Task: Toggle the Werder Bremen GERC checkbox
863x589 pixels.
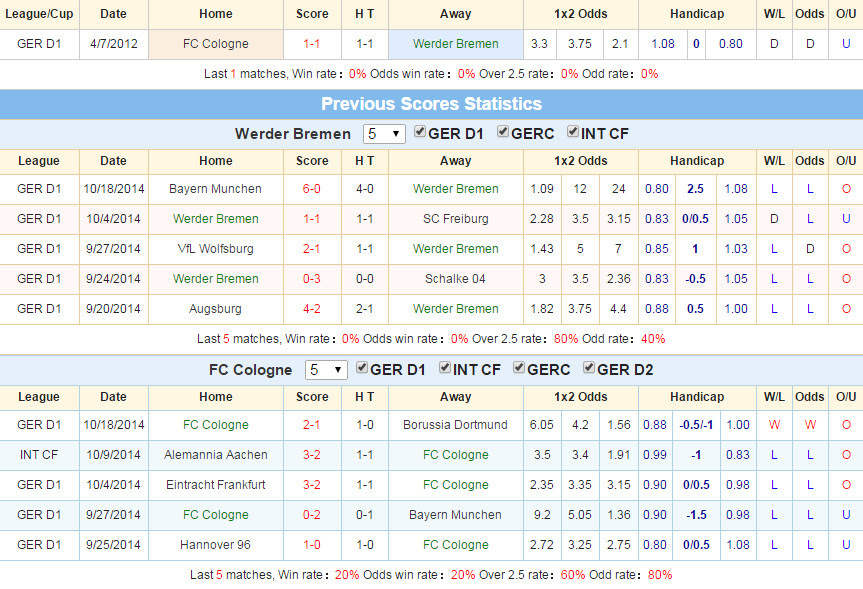Action: (x=503, y=132)
